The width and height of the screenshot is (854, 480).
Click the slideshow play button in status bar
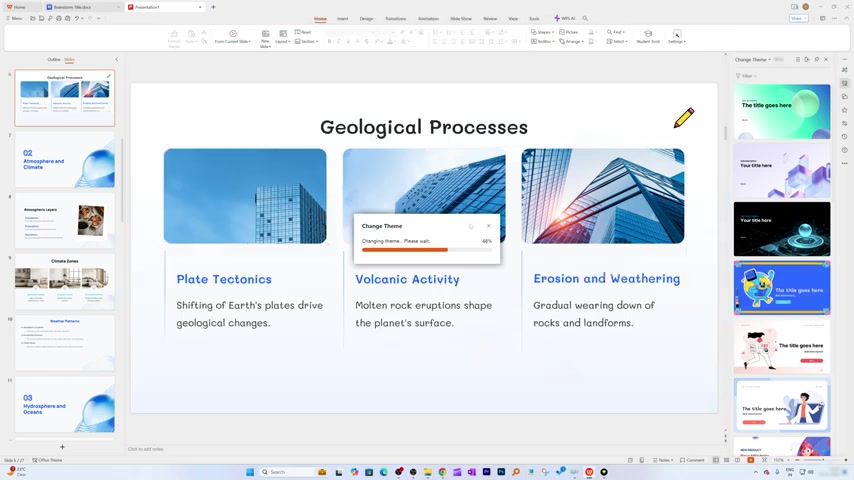(751, 460)
